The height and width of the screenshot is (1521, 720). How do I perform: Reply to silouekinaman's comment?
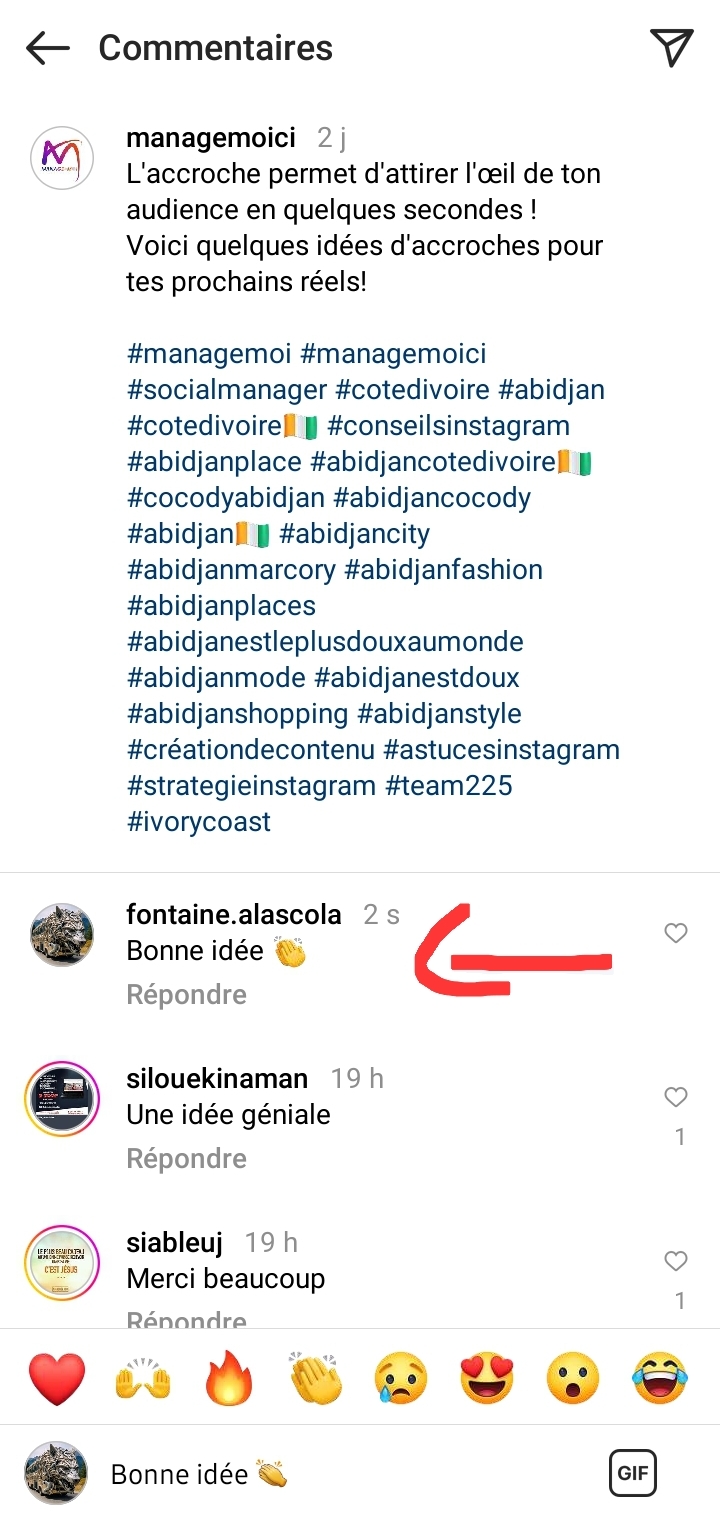[186, 1159]
